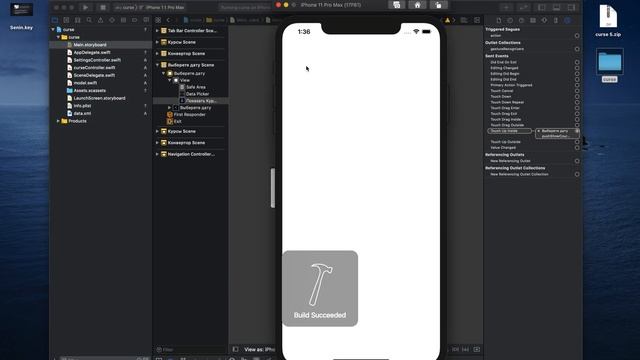Image resolution: width=640 pixels, height=360 pixels.
Task: Click connection circle for Touch Down event
Action: pos(577,97)
